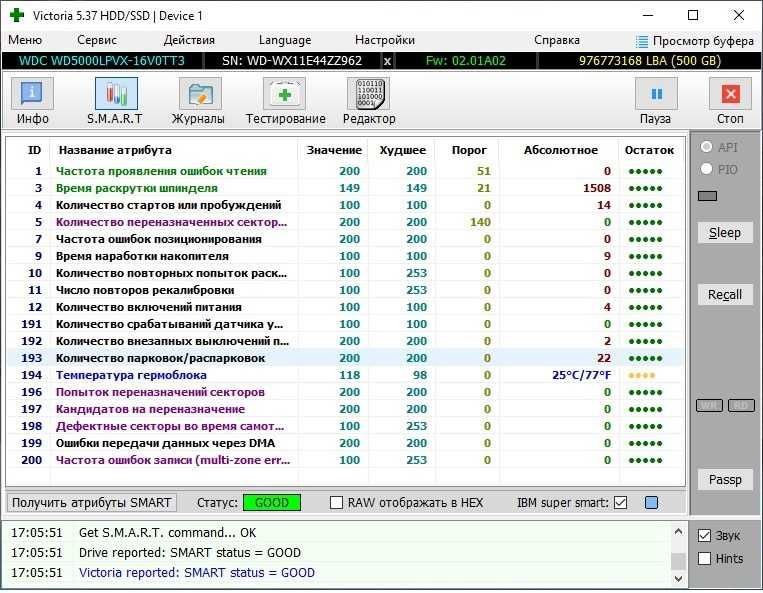The image size is (763, 593).
Task: Select the S.M.A.R.T toolbar icon
Action: 116,94
